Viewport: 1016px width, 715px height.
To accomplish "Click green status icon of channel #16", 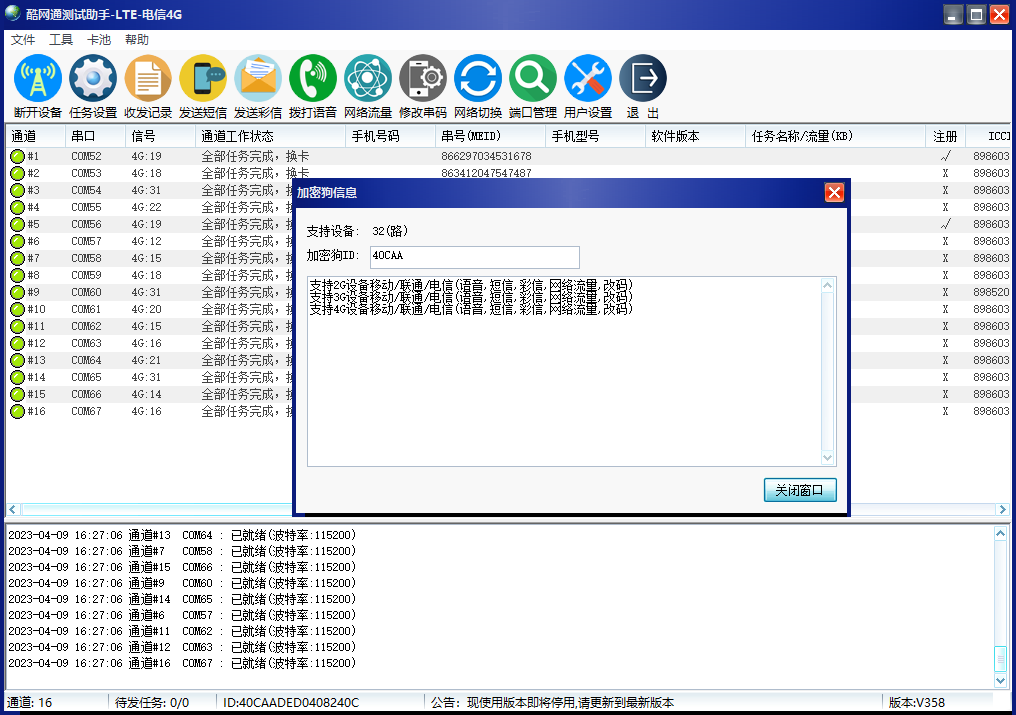I will 17,412.
